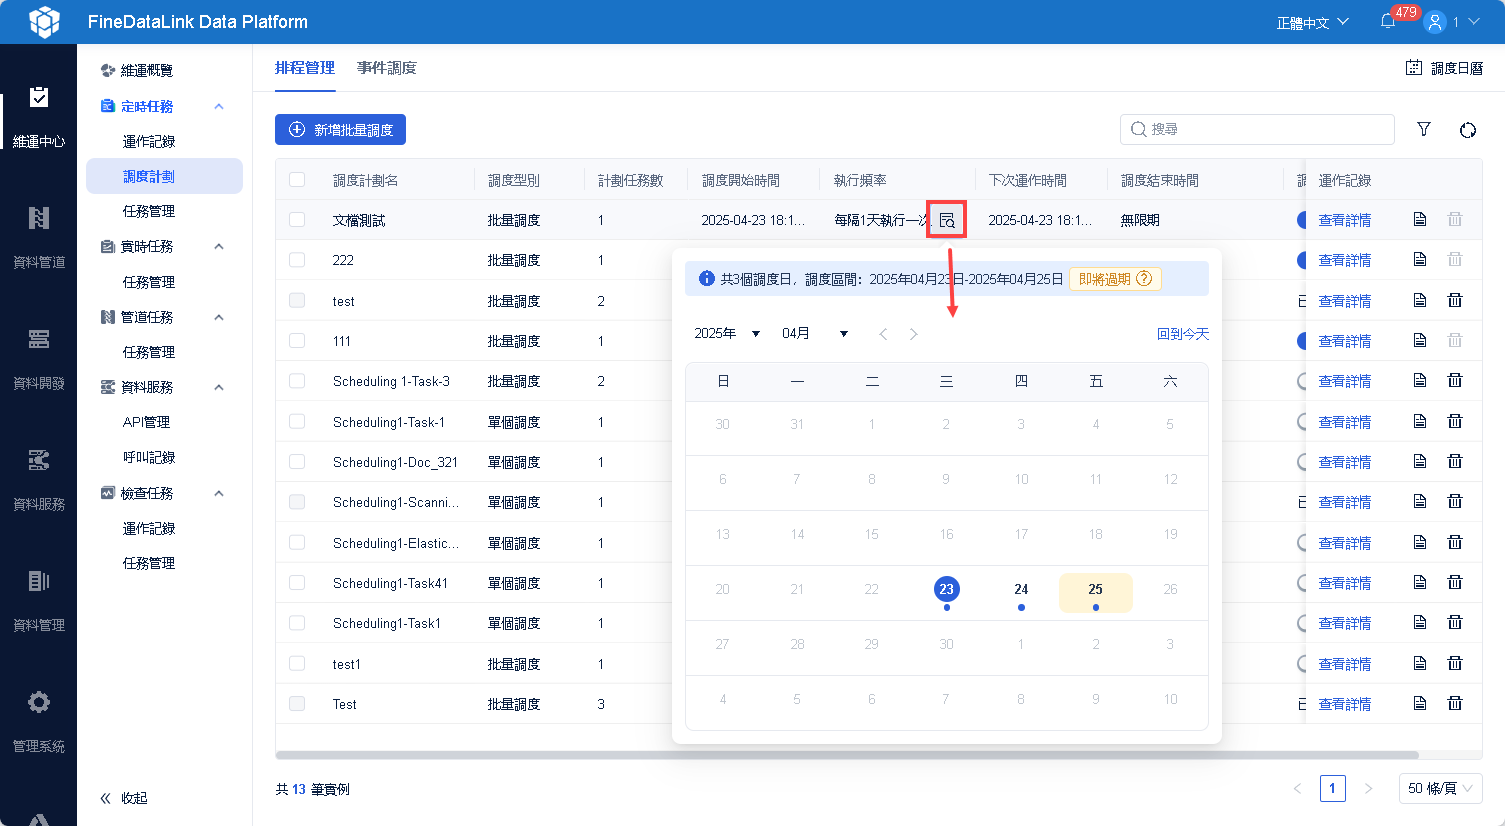Viewport: 1505px width, 826px height.
Task: Open log document icon for 222 row
Action: coord(1420,259)
